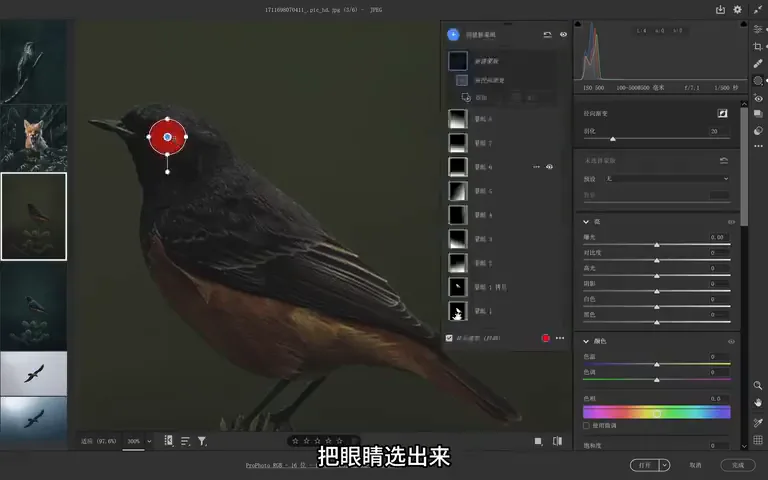Click the 曝光 exposure slider handle
Image resolution: width=768 pixels, height=480 pixels.
(x=657, y=244)
